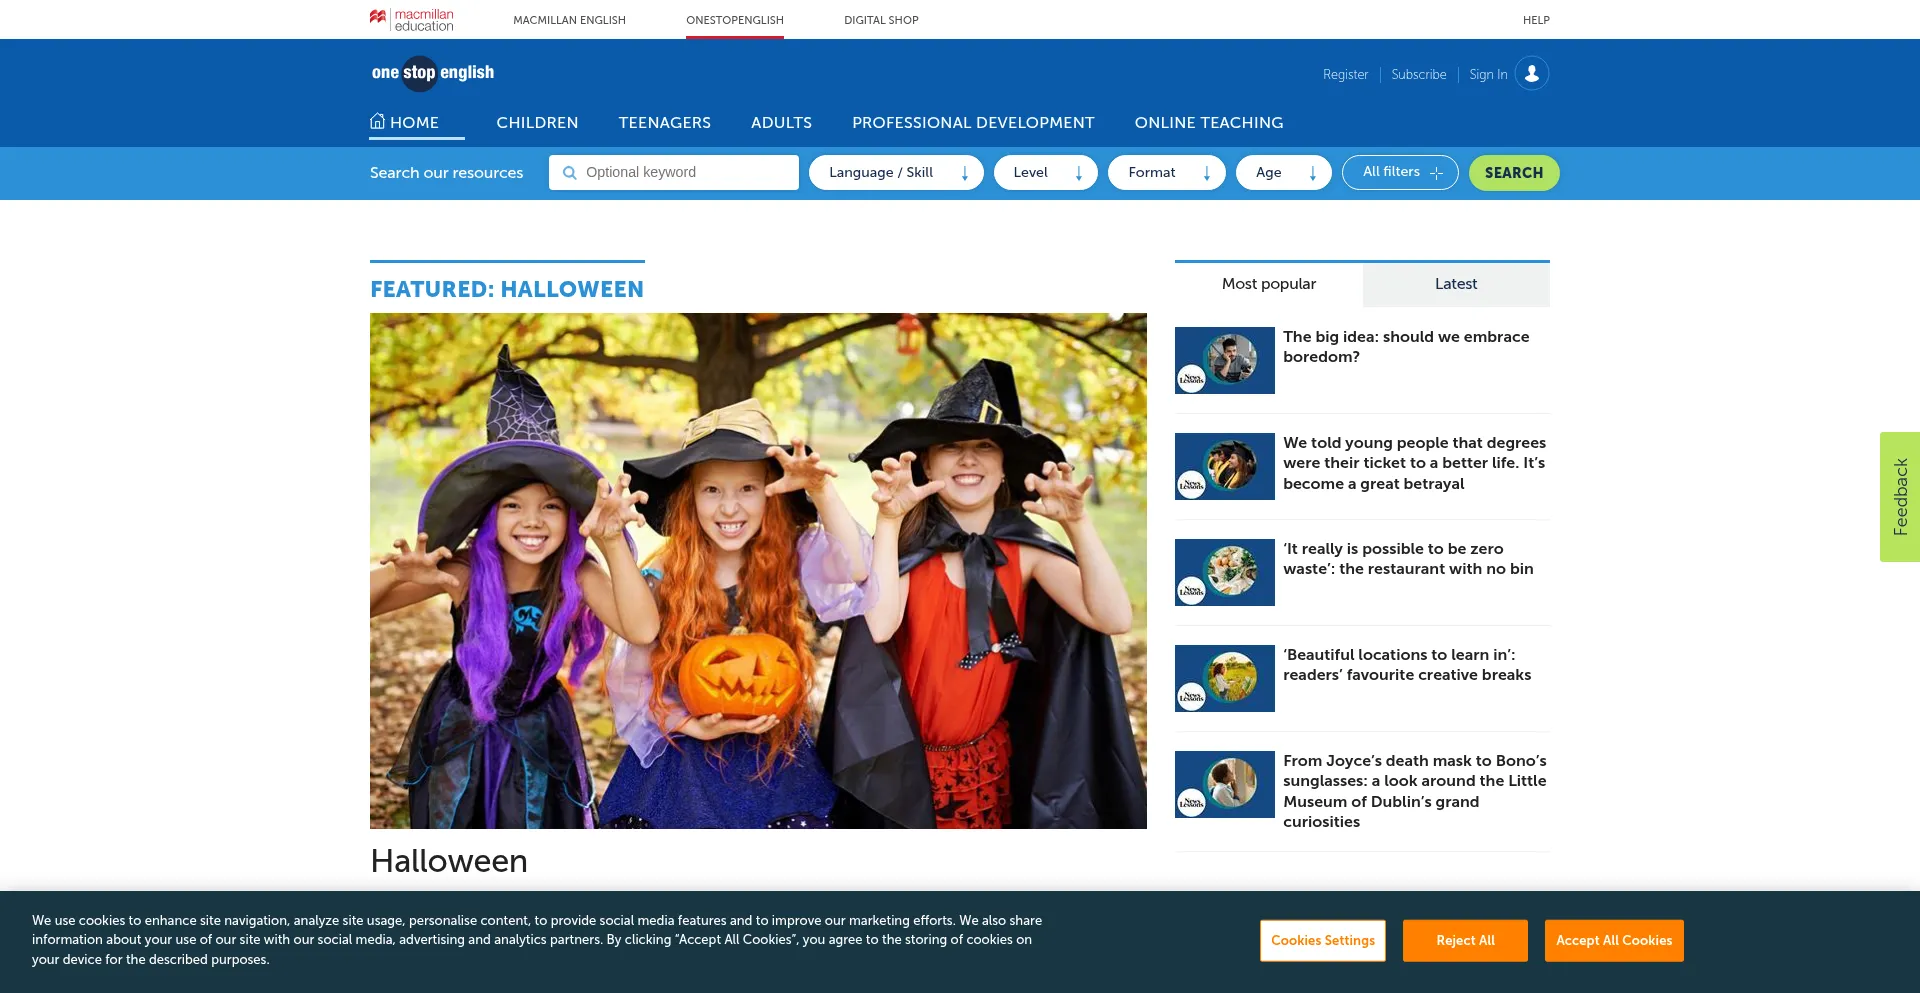Open the boredom article thumbnail

click(1224, 360)
